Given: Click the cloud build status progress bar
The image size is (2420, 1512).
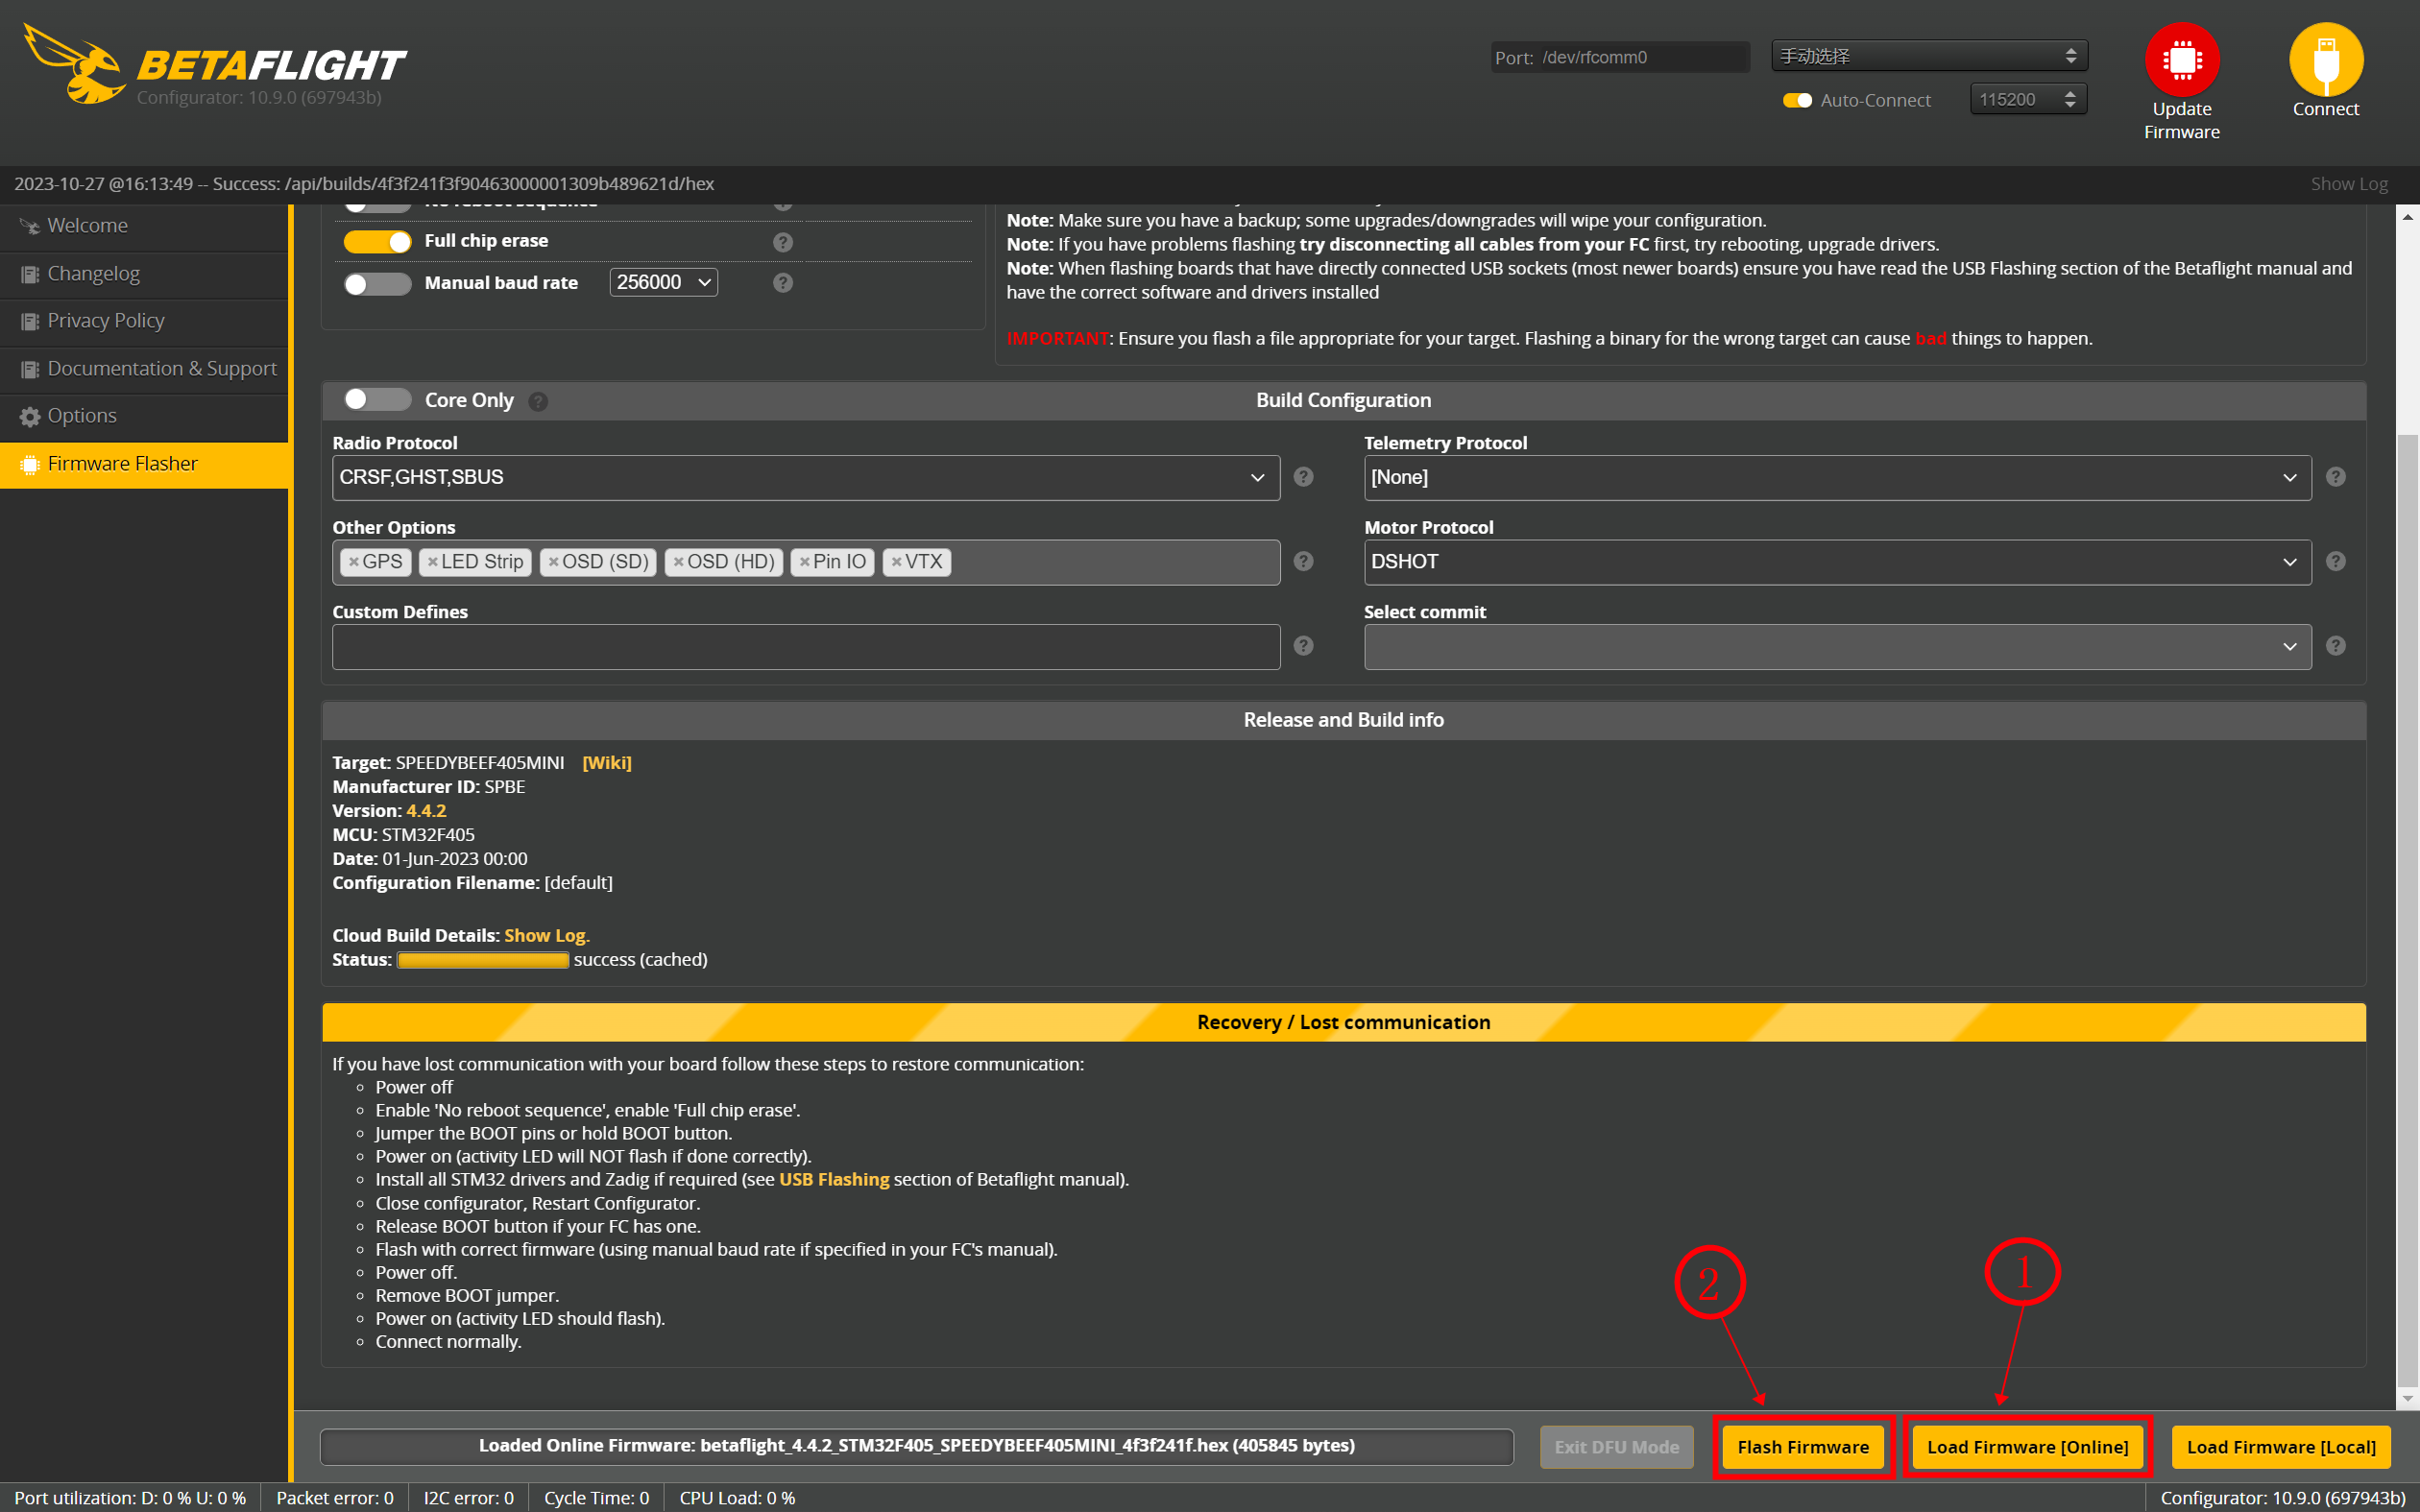Looking at the screenshot, I should (x=483, y=960).
